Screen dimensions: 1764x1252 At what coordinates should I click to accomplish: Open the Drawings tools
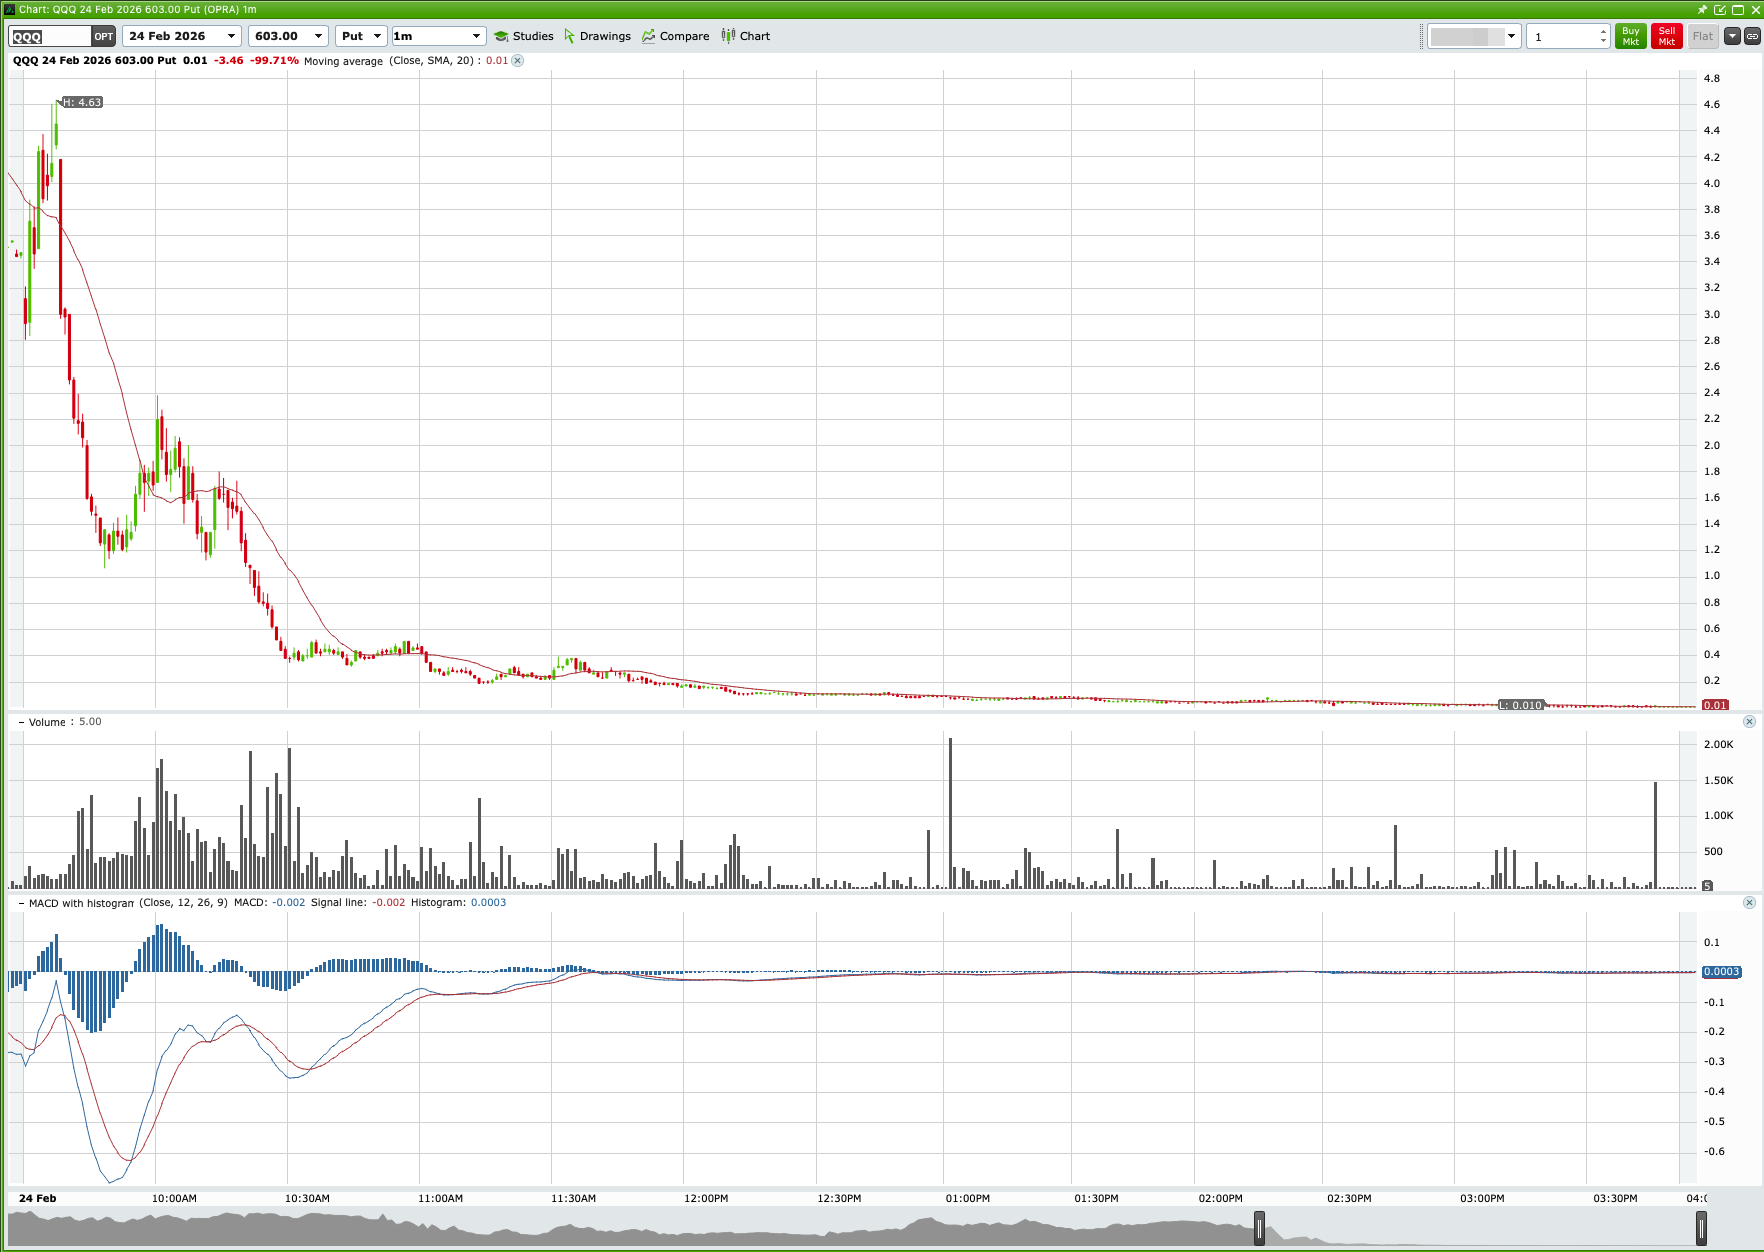coord(598,36)
